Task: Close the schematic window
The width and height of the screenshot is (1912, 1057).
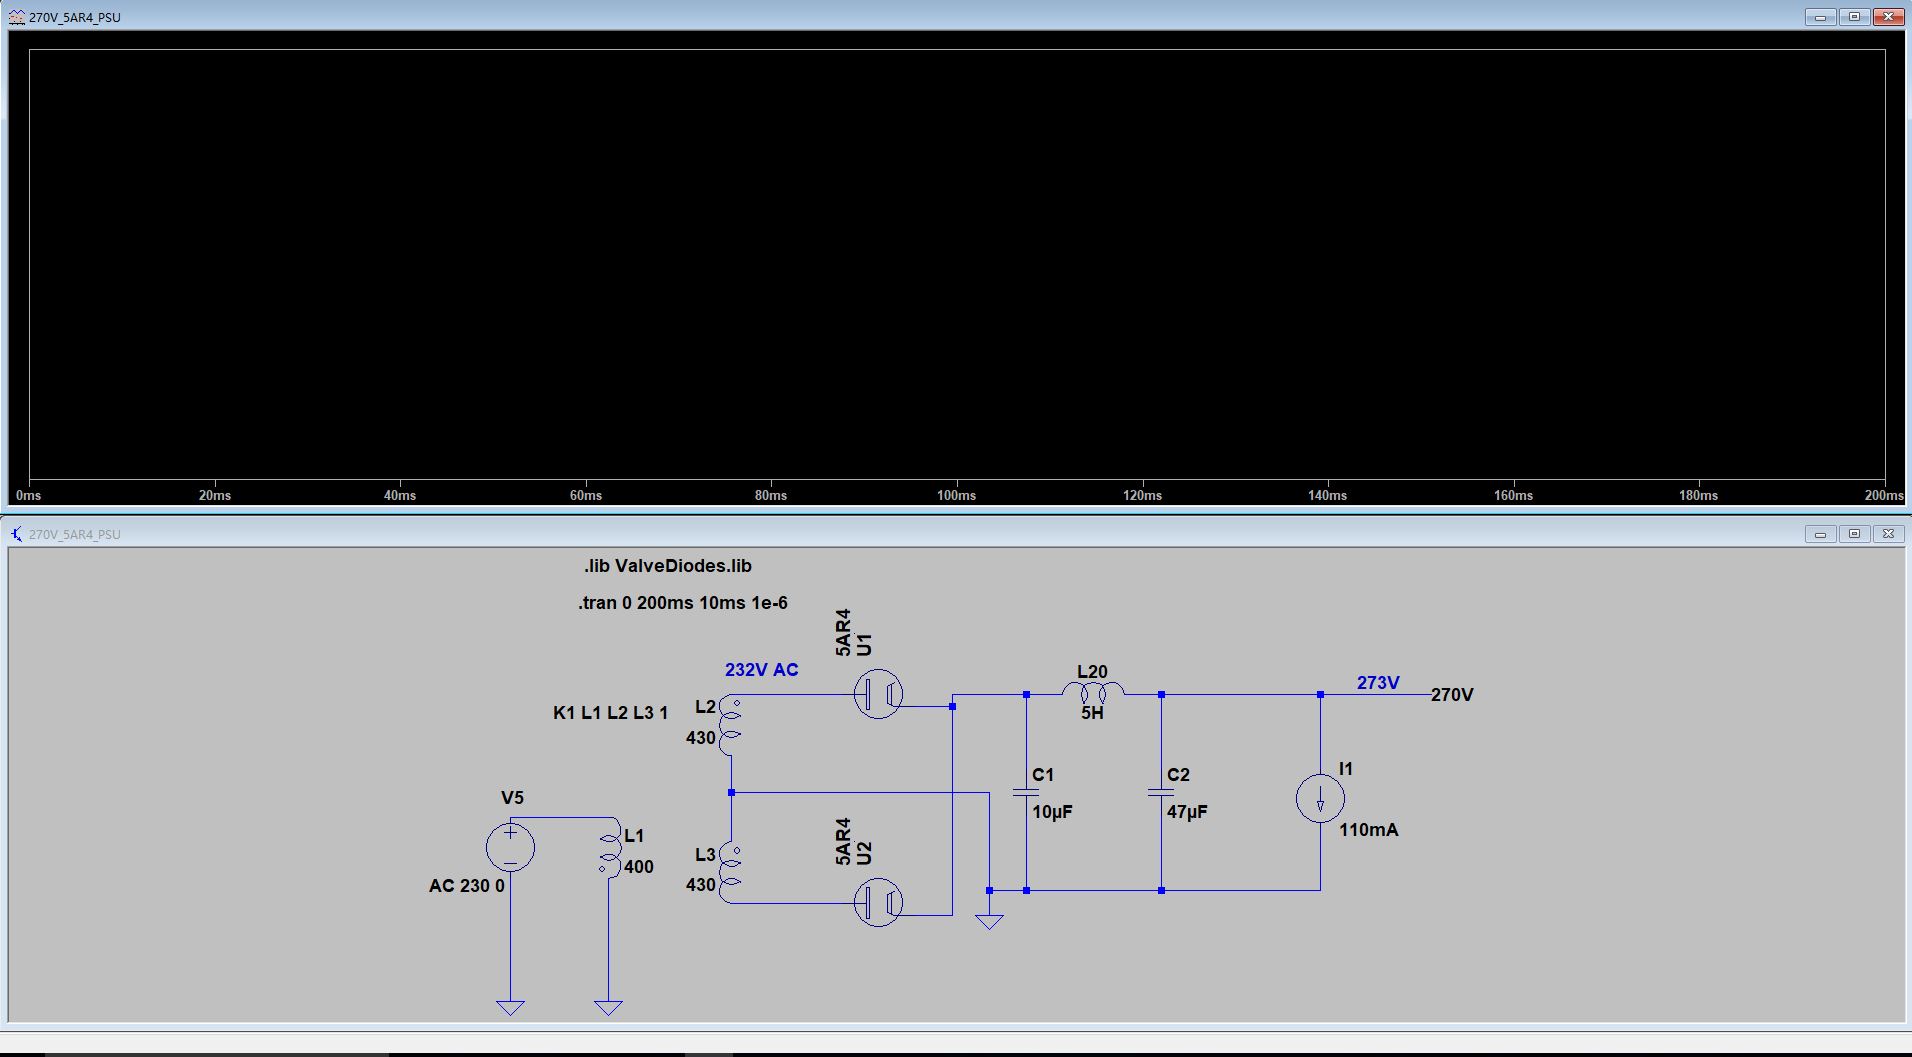Action: point(1888,534)
